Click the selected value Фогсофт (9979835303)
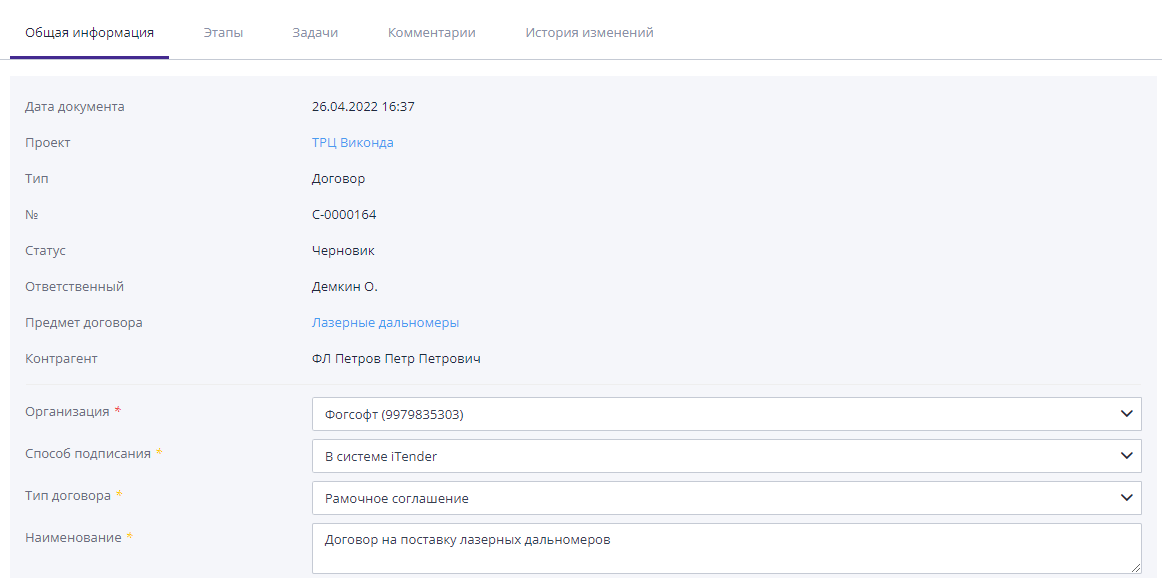Image resolution: width=1162 pixels, height=578 pixels. [394, 413]
